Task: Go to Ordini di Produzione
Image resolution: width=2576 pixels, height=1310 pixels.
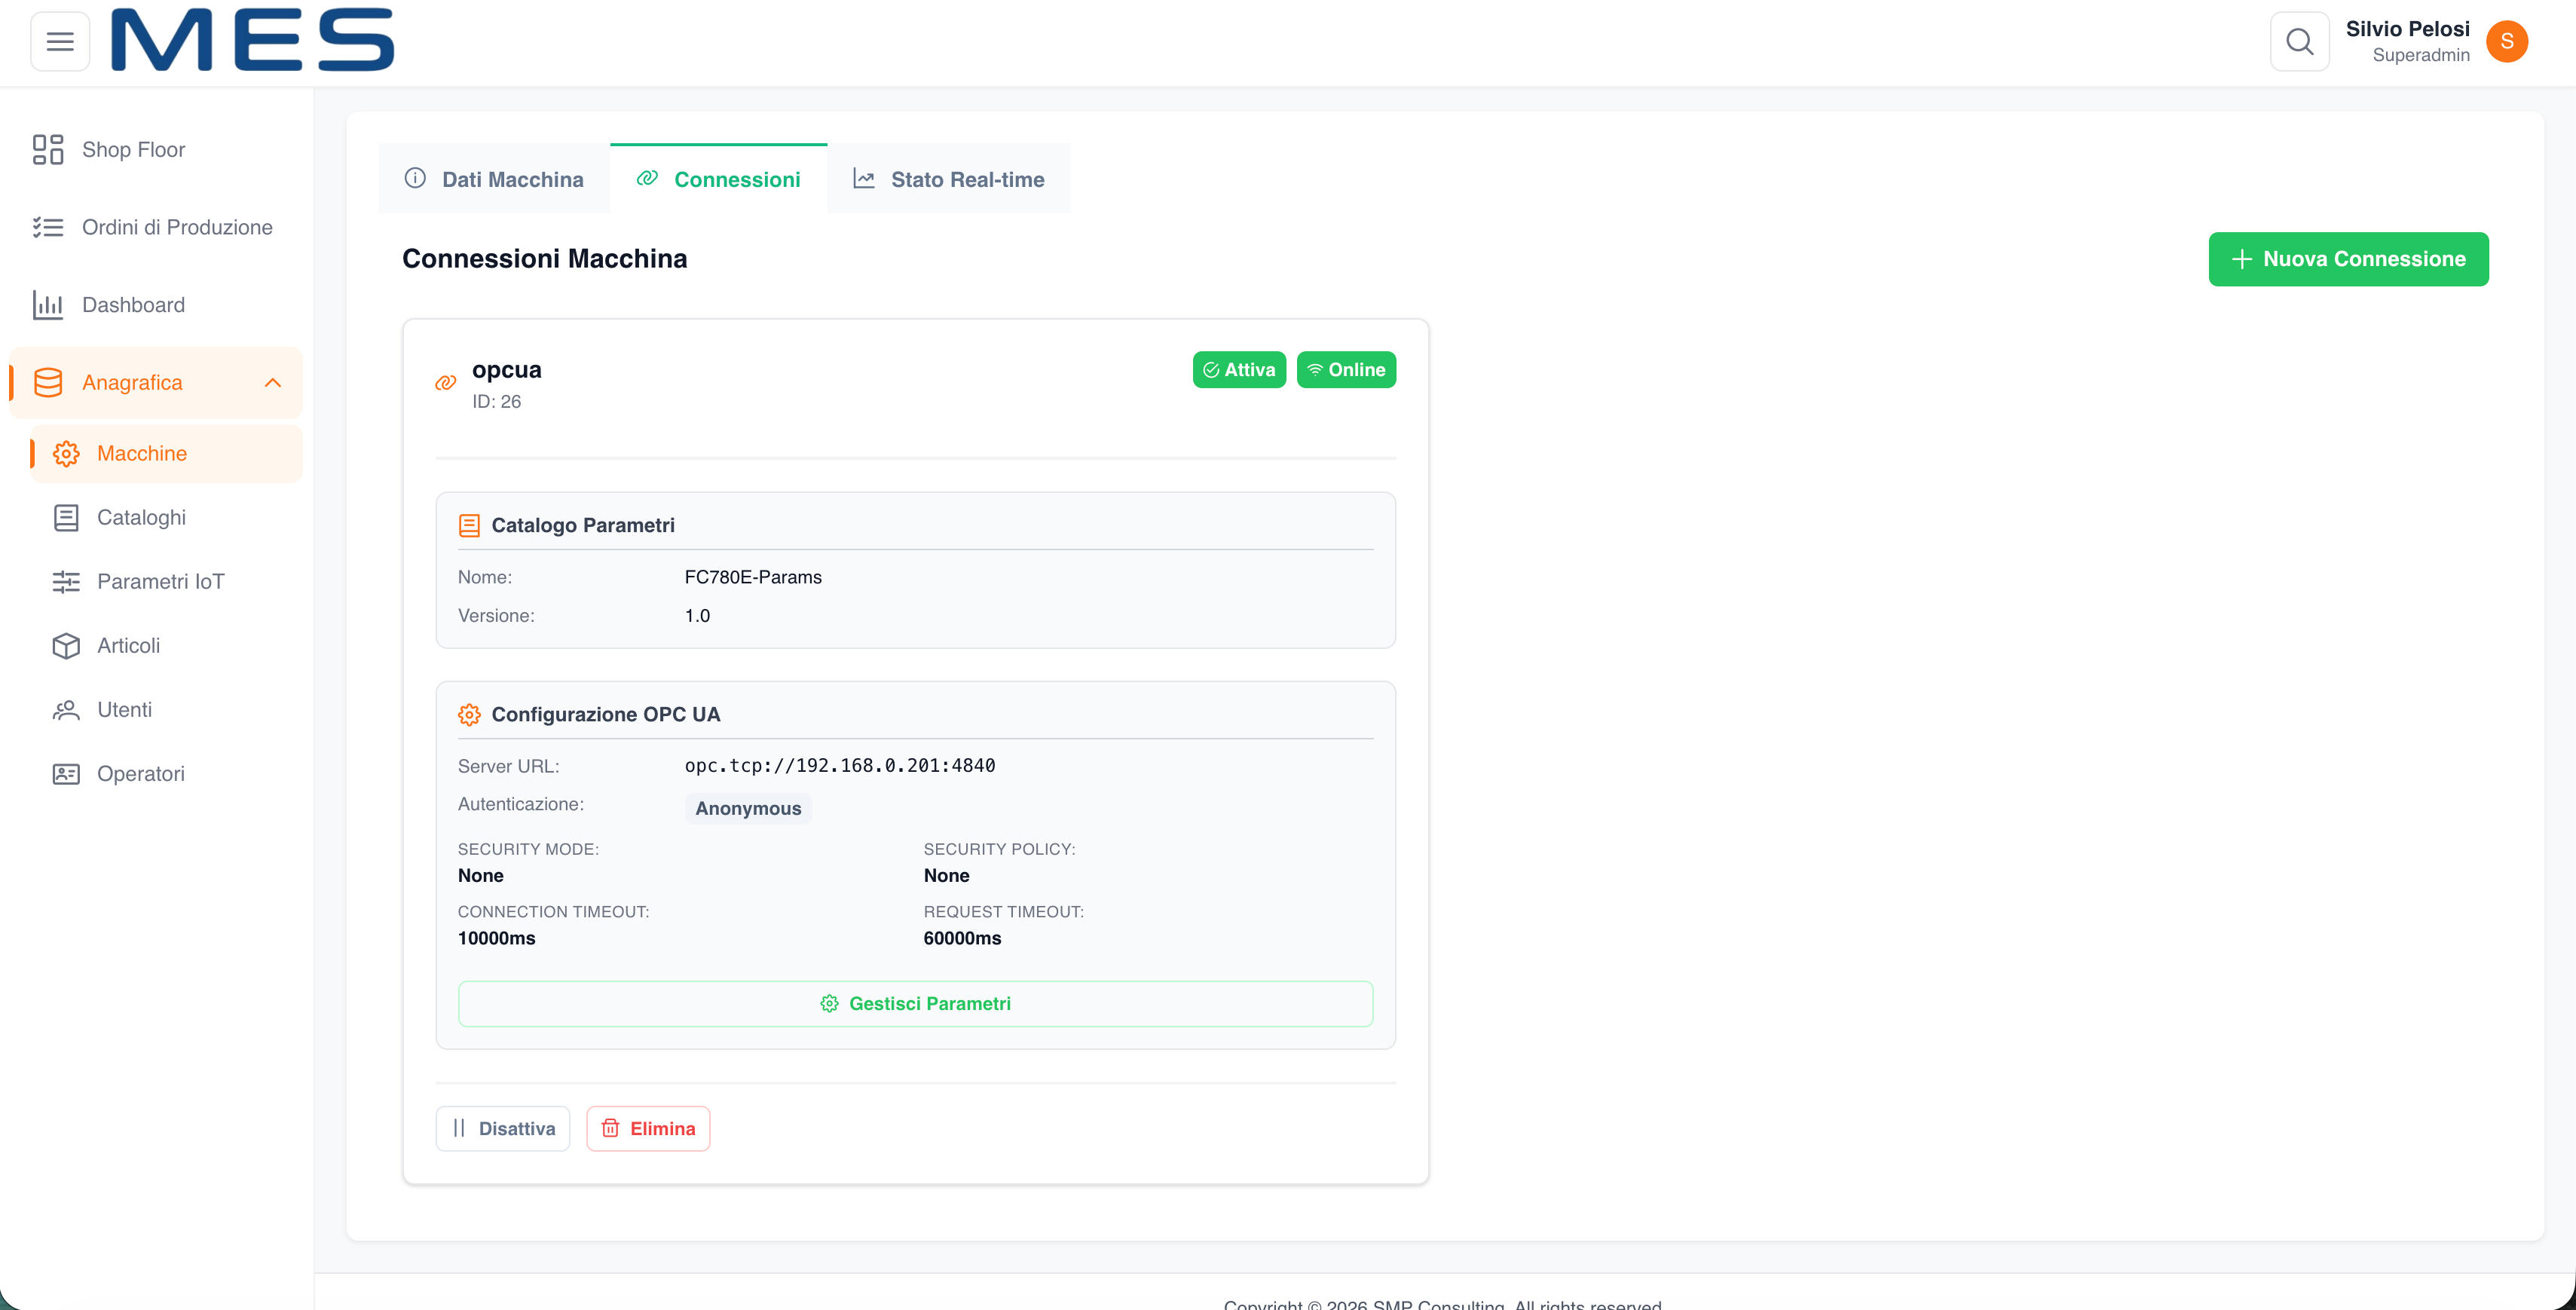Action: point(156,227)
